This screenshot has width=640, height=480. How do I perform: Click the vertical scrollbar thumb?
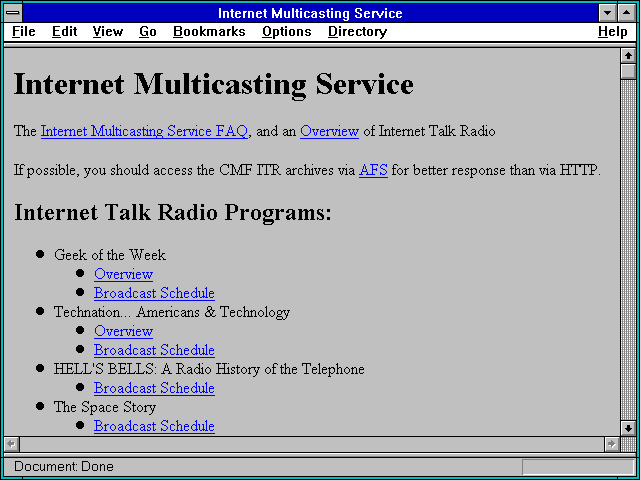(628, 71)
